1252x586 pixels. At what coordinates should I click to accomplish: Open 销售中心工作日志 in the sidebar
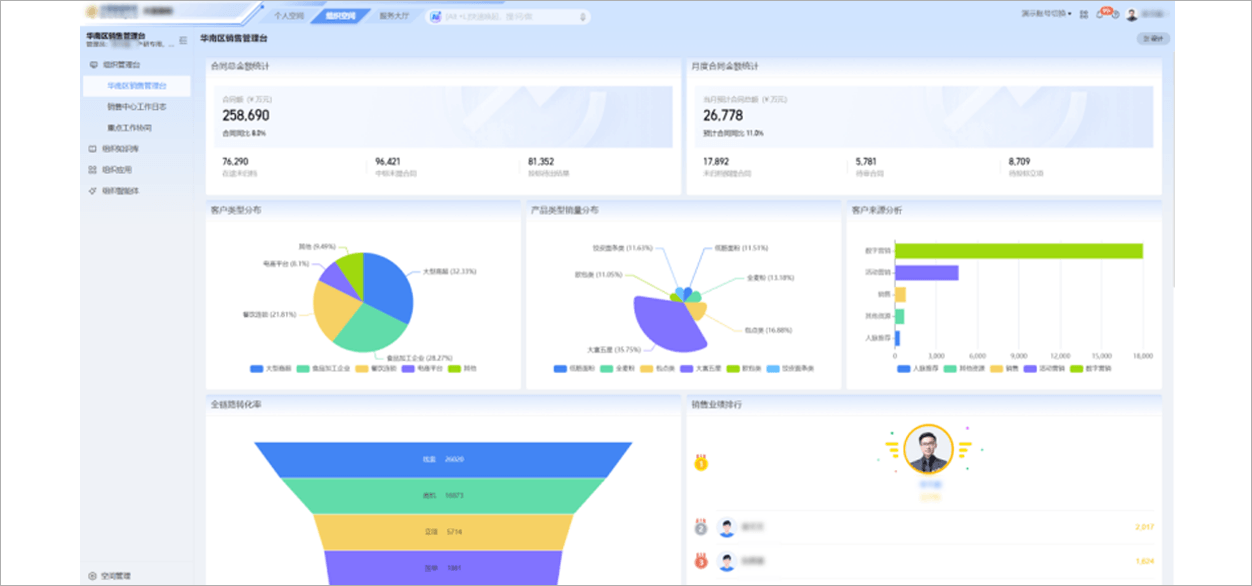click(137, 107)
